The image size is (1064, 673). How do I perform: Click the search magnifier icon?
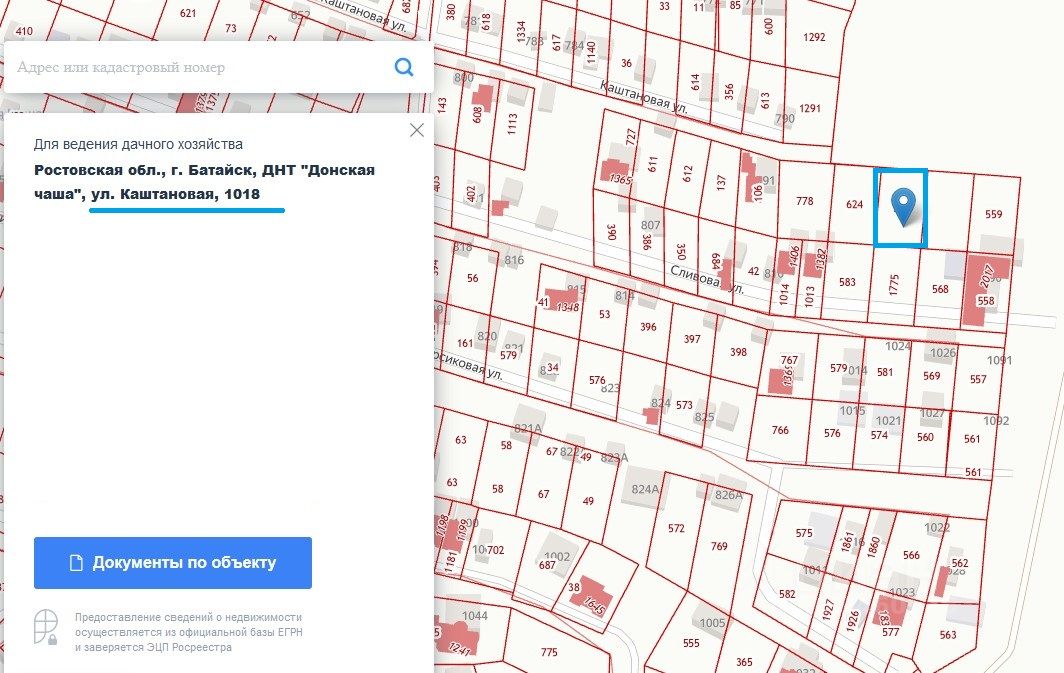[x=404, y=67]
